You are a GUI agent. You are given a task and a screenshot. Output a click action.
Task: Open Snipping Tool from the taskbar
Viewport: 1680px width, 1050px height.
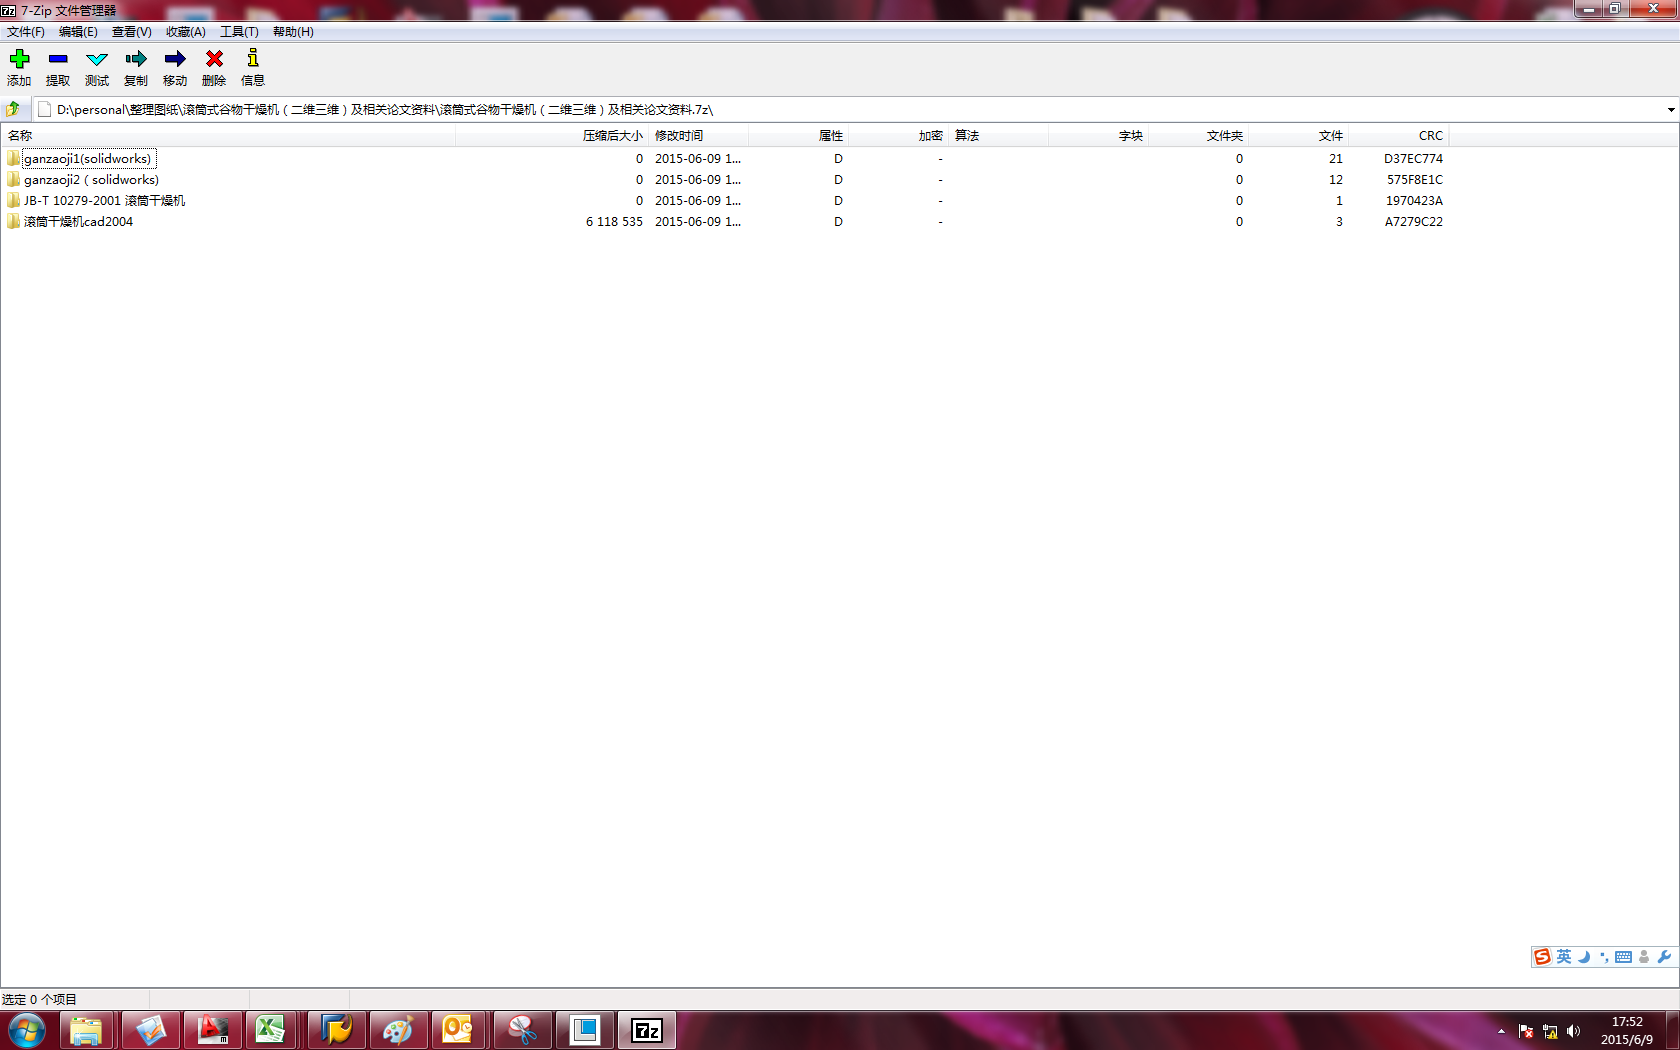point(521,1030)
